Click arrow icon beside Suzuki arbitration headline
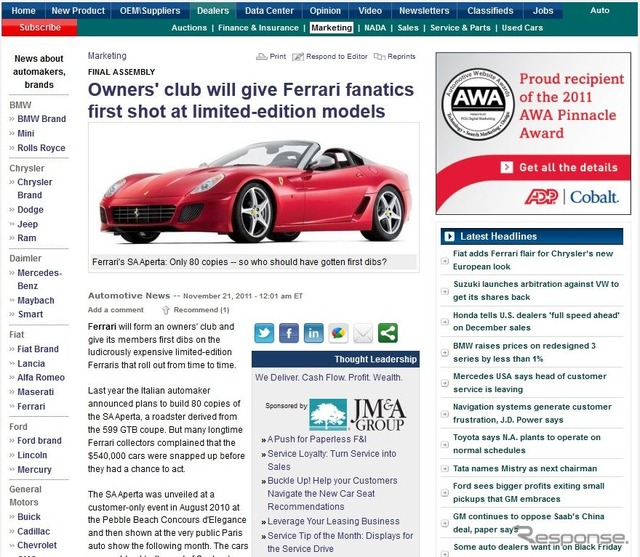 (x=445, y=291)
